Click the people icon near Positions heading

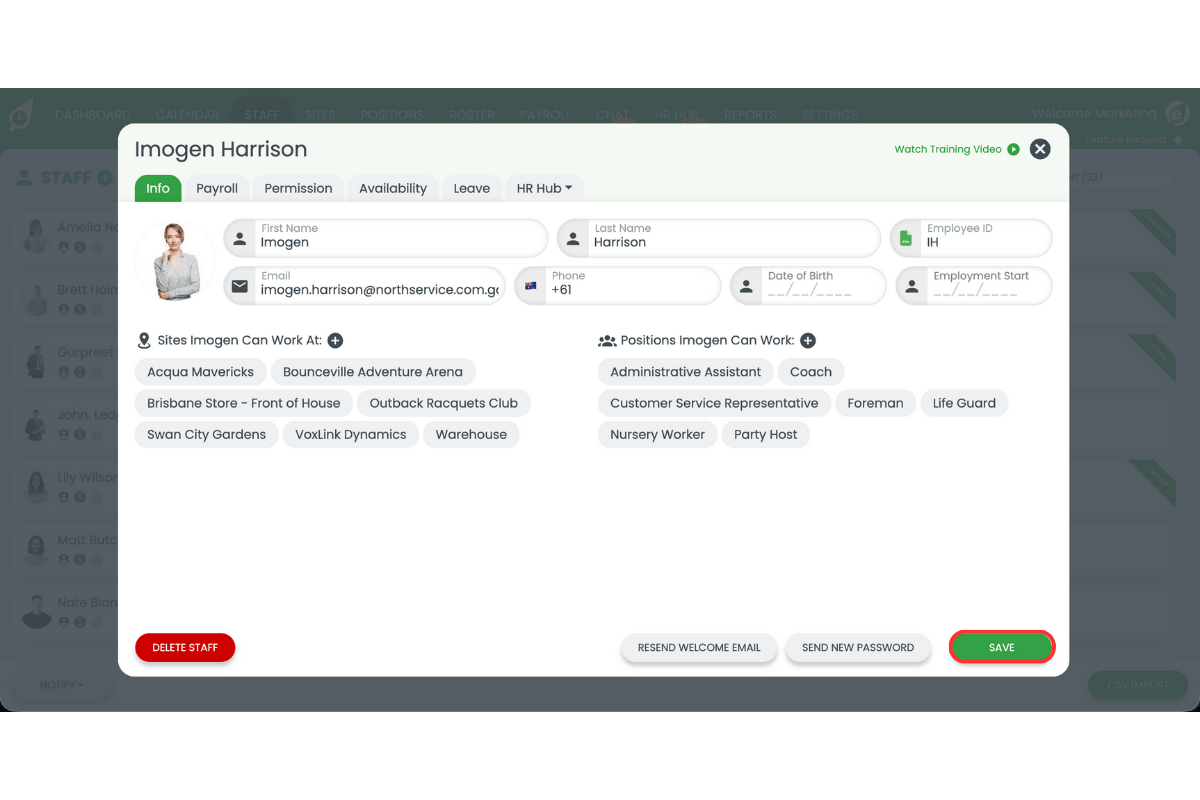[x=607, y=340]
